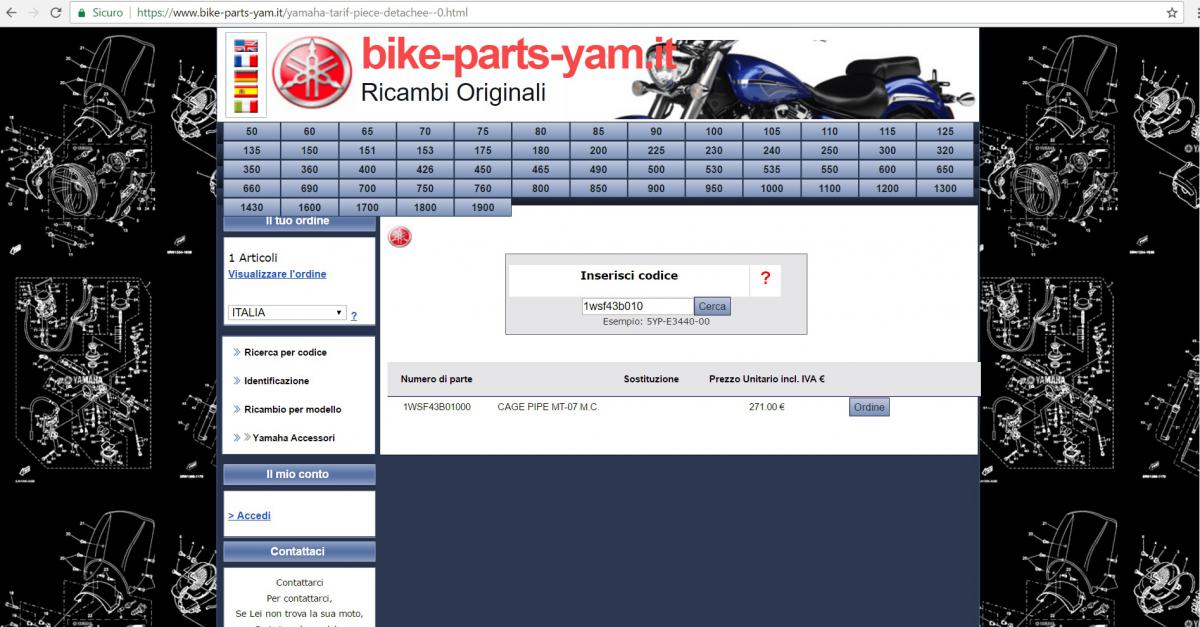Click the Il mio conto section header

(x=299, y=474)
